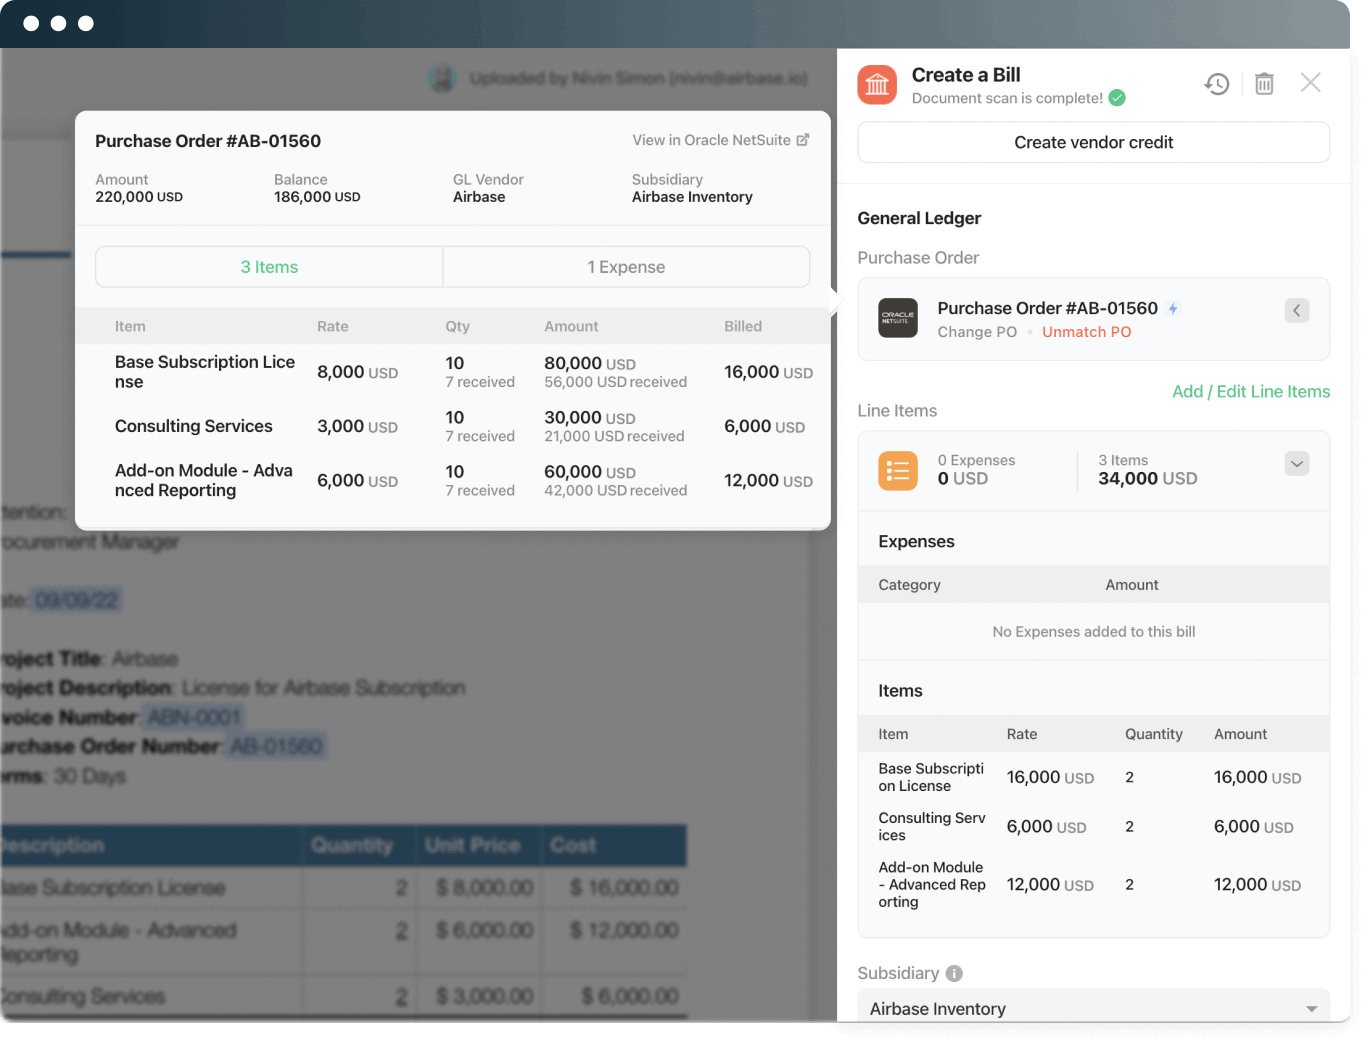Image resolution: width=1370 pixels, height=1045 pixels.
Task: Click Subsidiary info icon
Action: point(954,973)
